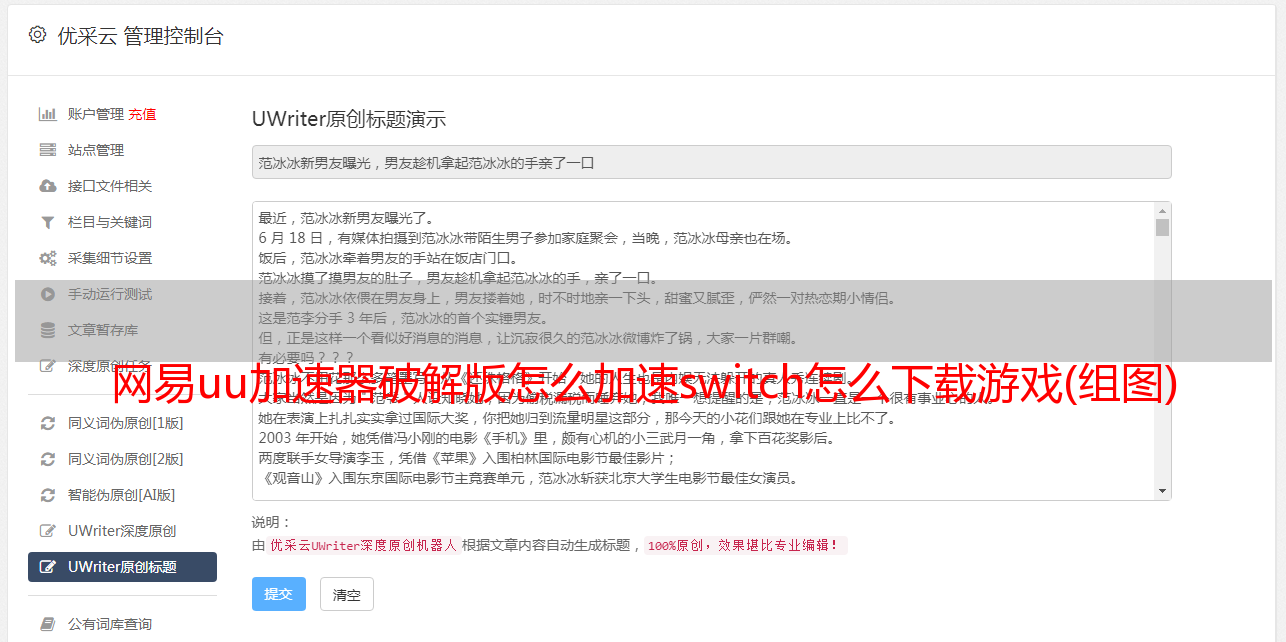
Task: Click the gear icon beside 优采云 管理控制台
Action: (37, 35)
